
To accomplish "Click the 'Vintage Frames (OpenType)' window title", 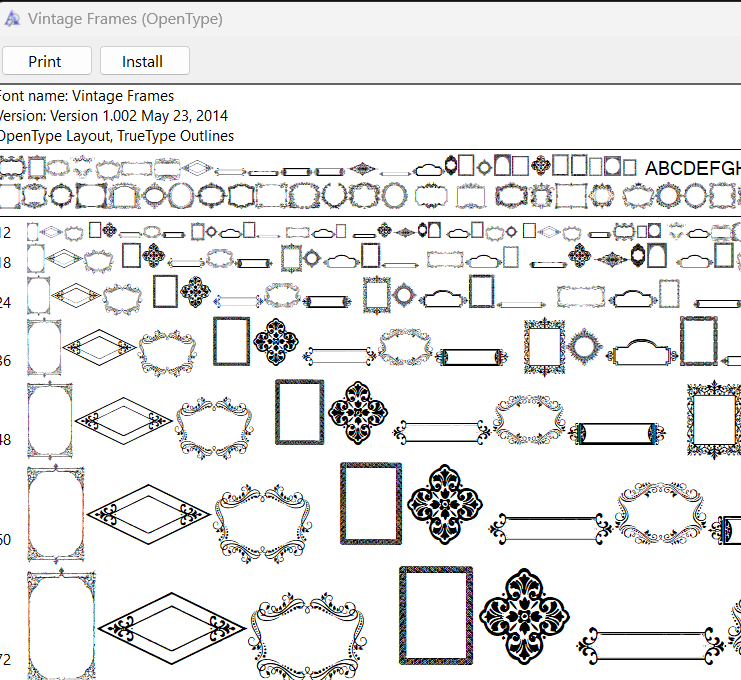I will pyautogui.click(x=125, y=19).
